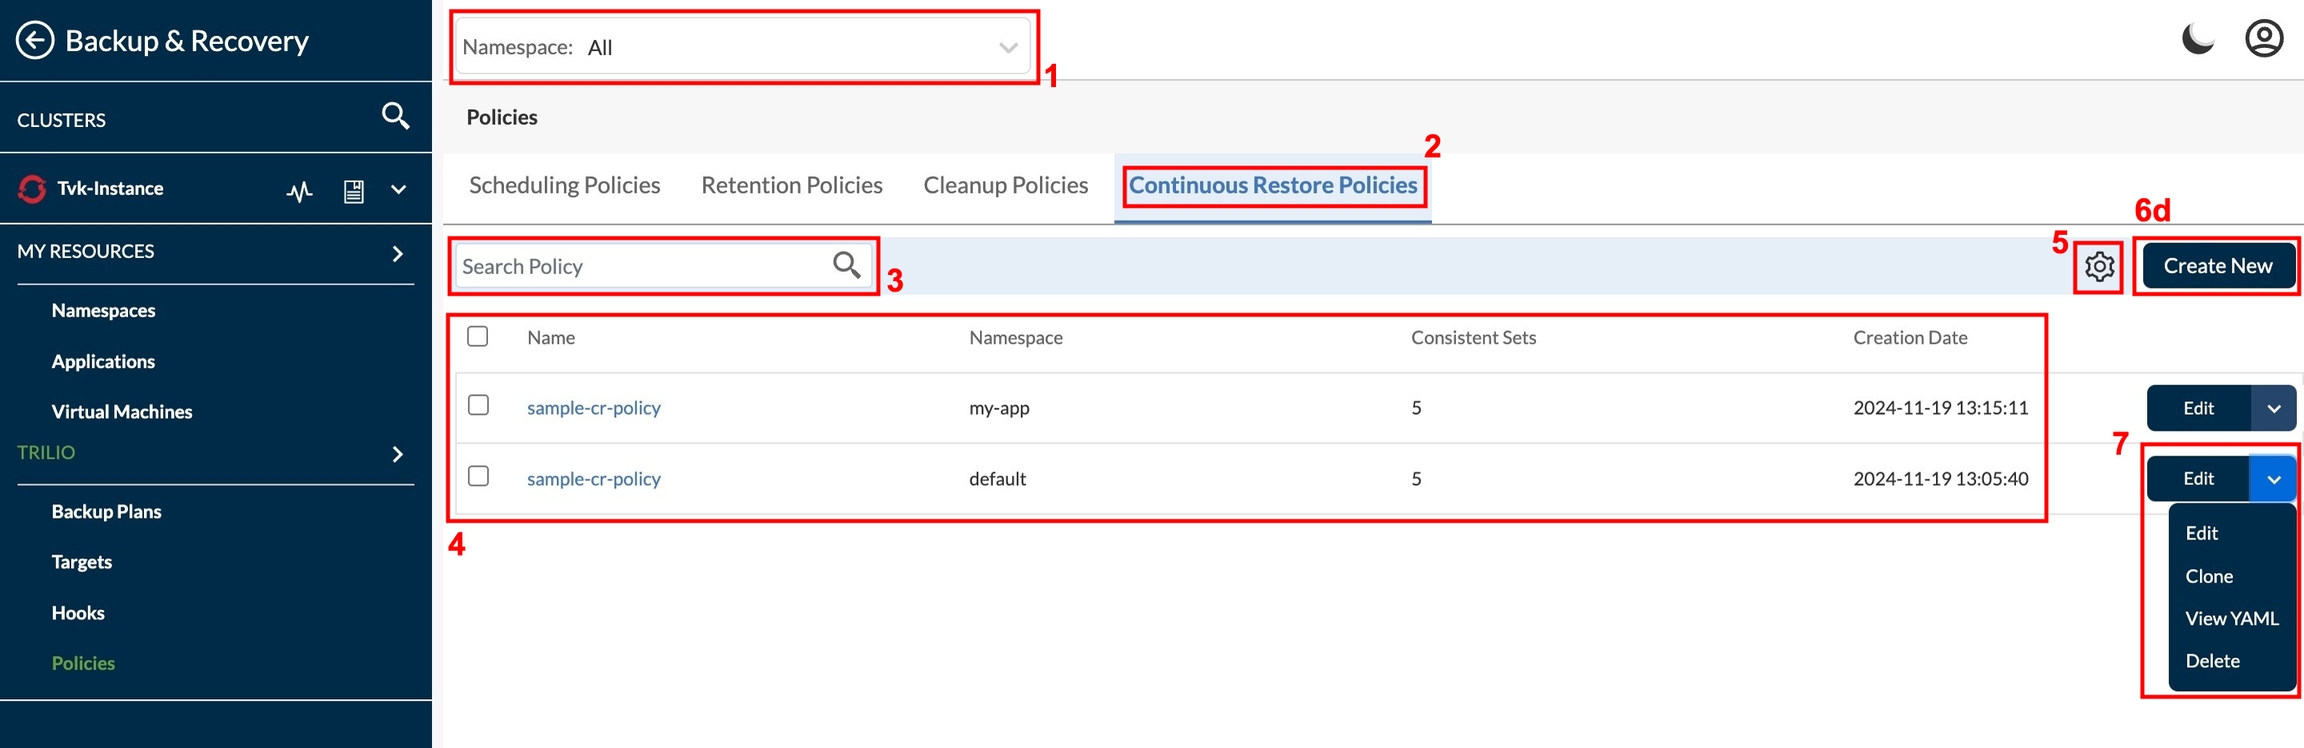Select Clone from the open actions menu

click(x=2209, y=576)
